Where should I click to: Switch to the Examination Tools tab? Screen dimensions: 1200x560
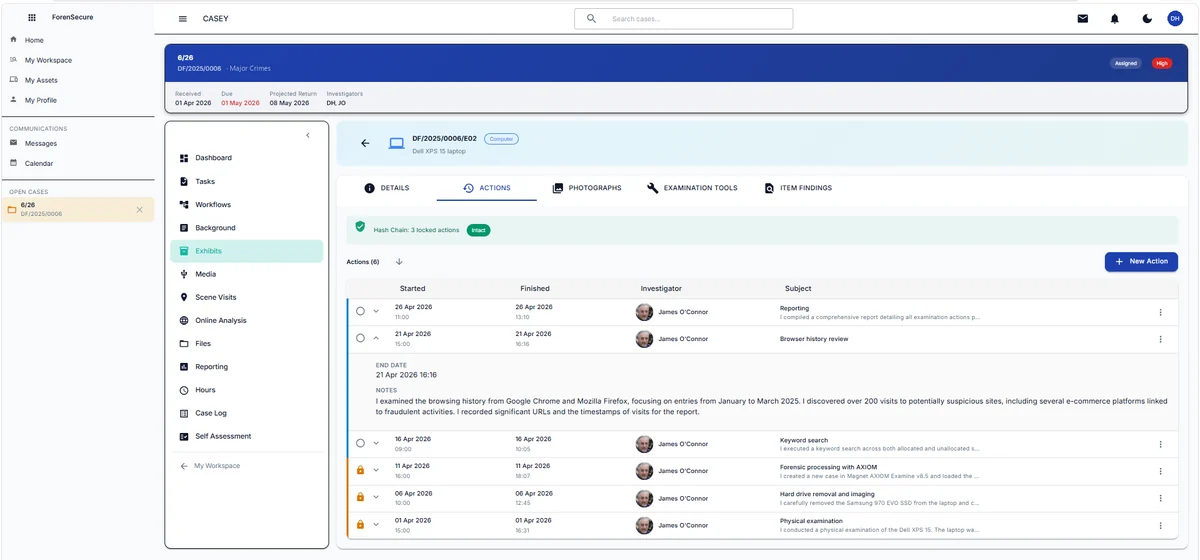692,188
